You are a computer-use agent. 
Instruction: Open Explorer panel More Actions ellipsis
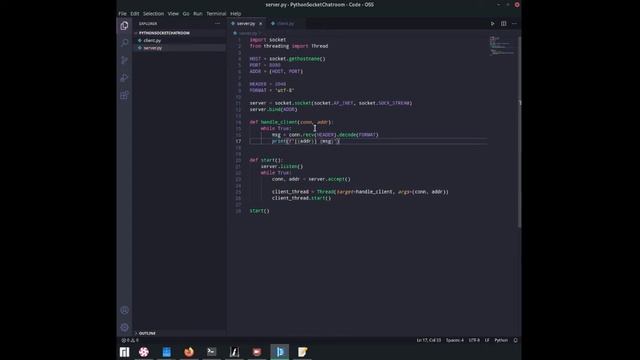(217, 24)
